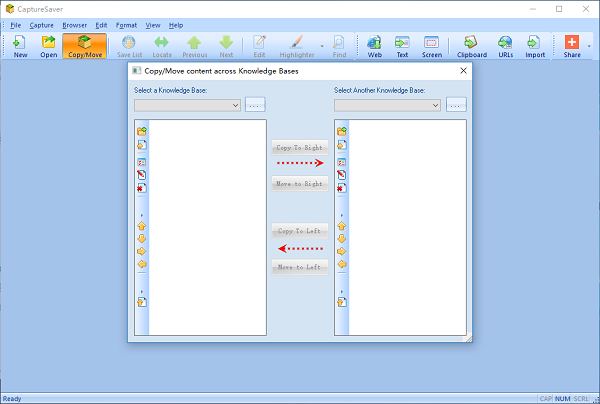Click the red delete icon in right panel
Screen dimensions: 600x404
point(342,187)
